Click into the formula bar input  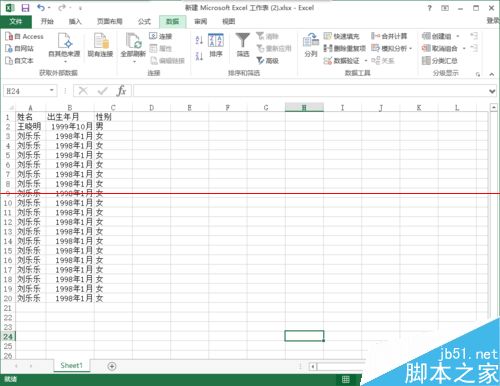pyautogui.click(x=310, y=91)
